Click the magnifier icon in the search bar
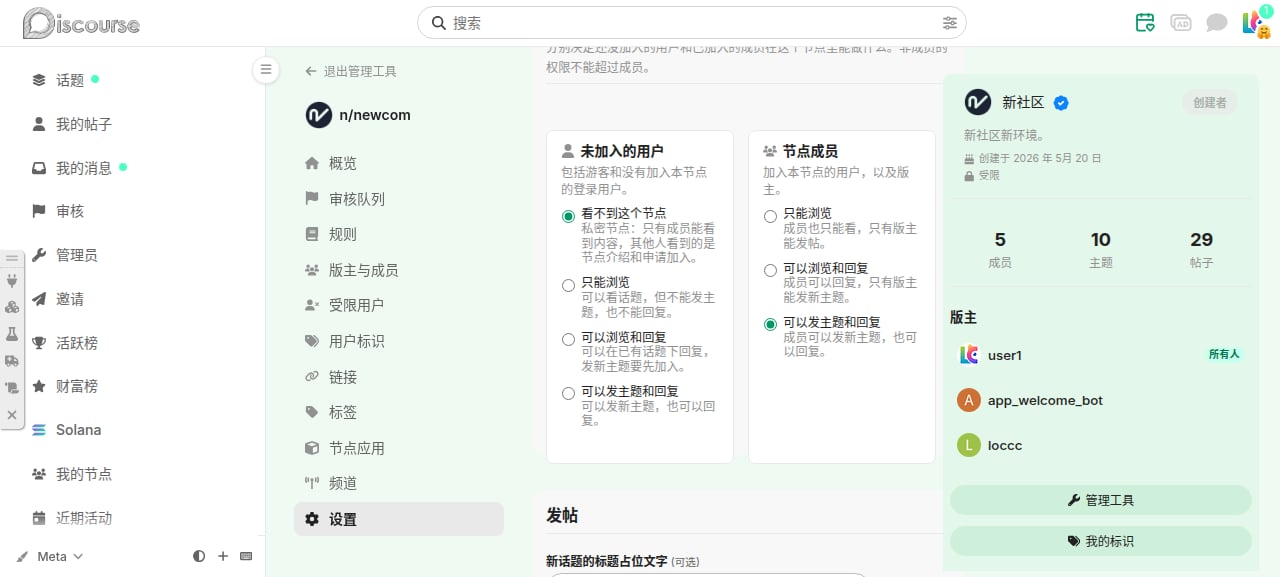Image resolution: width=1280 pixels, height=577 pixels. [x=438, y=22]
